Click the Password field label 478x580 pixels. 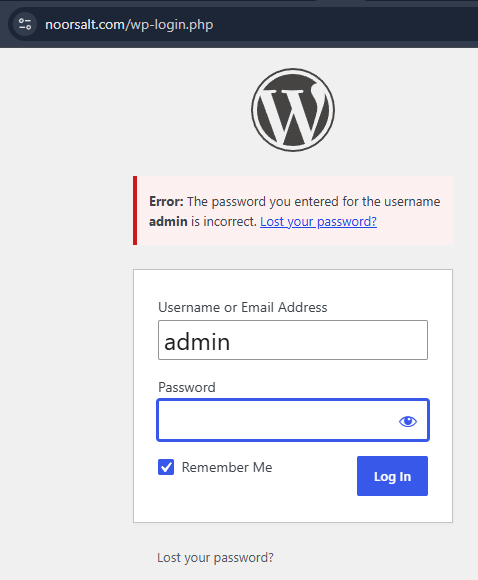click(187, 387)
